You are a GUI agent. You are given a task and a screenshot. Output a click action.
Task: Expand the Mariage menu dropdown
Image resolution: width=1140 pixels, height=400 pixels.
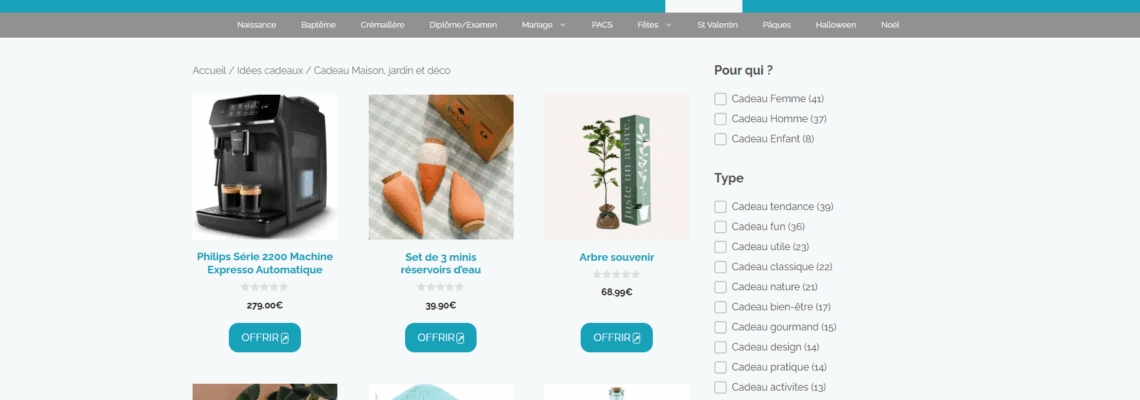[x=543, y=25]
